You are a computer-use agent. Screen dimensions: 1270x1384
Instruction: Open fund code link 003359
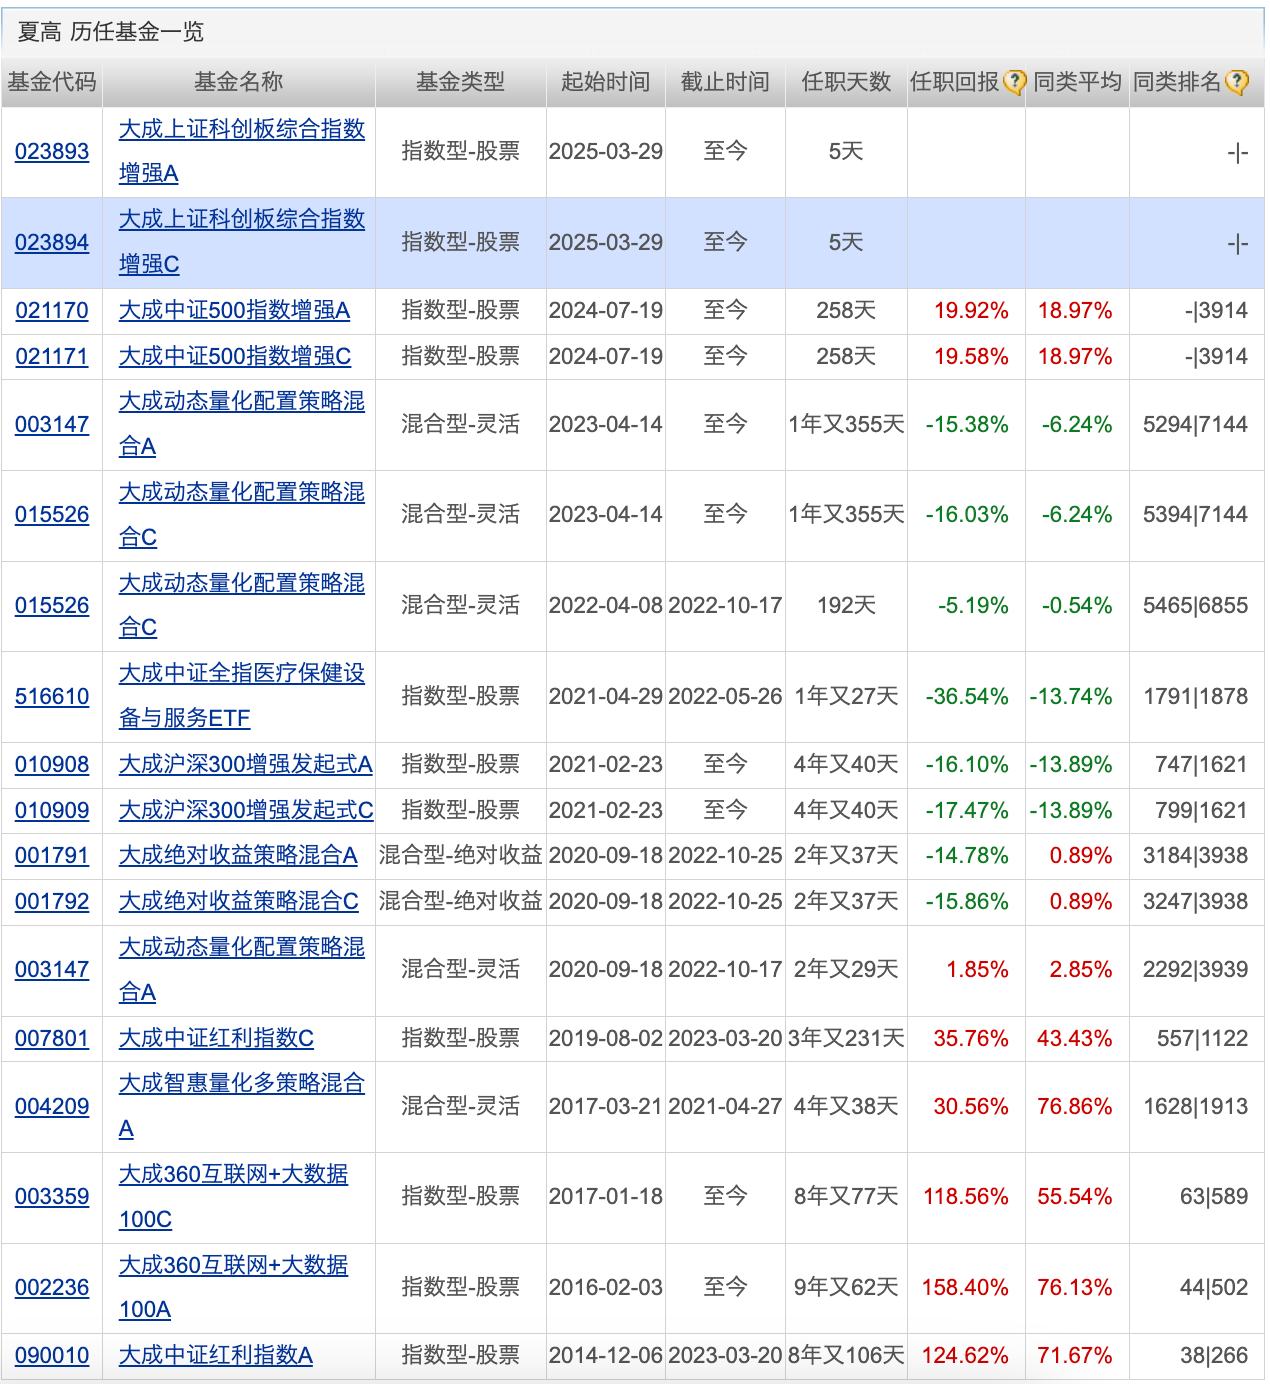pos(52,1197)
